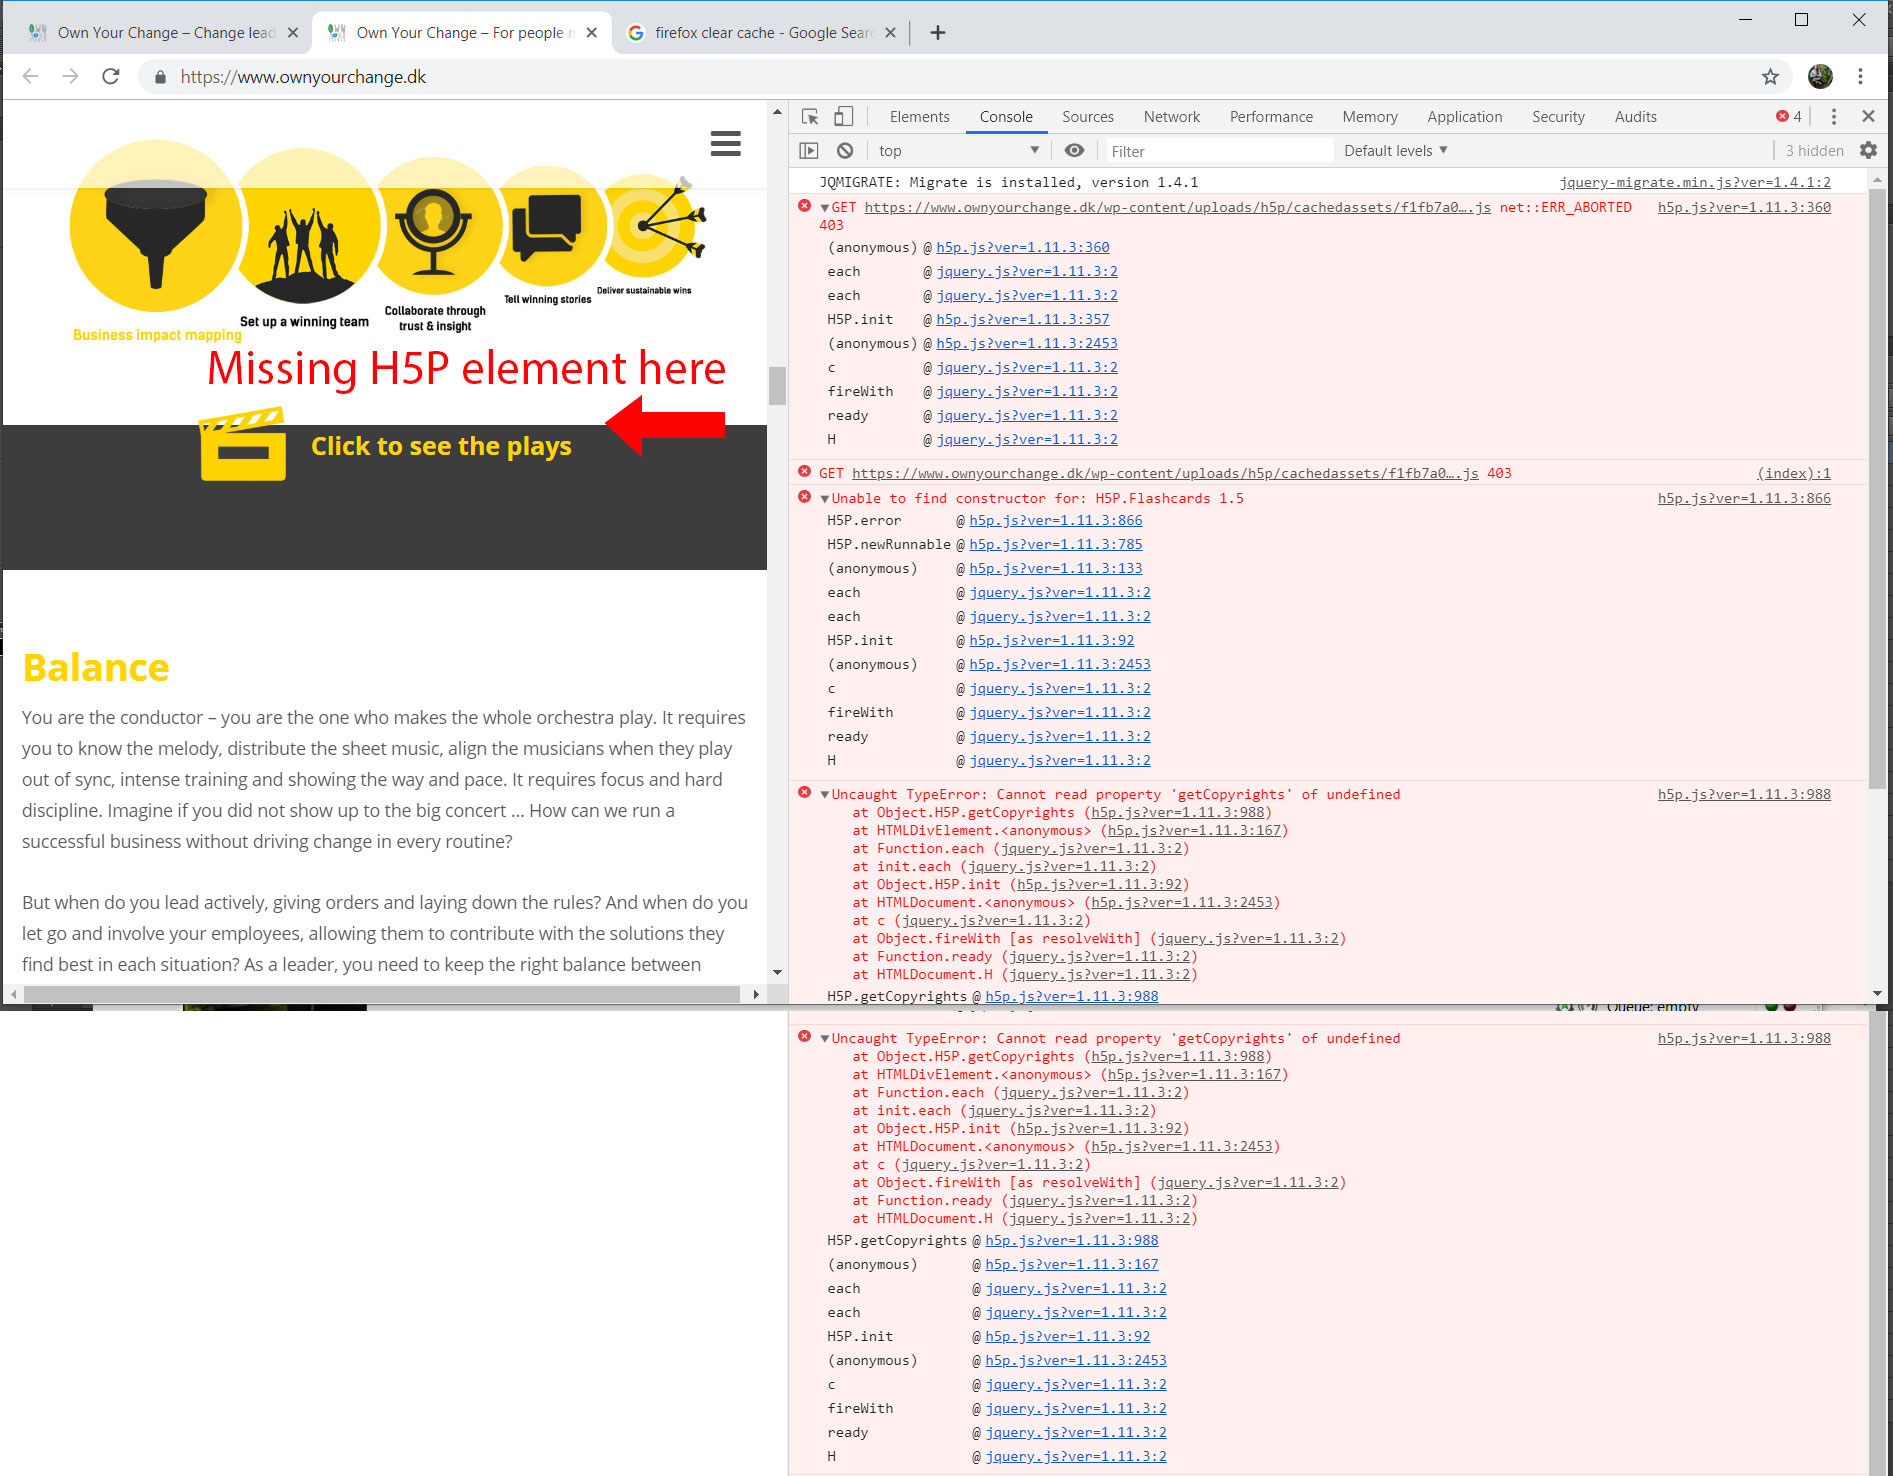
Task: Open console settings gear
Action: tap(1867, 150)
